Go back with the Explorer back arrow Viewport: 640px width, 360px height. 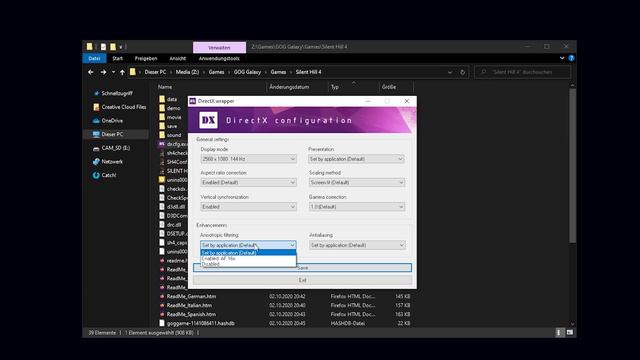91,72
